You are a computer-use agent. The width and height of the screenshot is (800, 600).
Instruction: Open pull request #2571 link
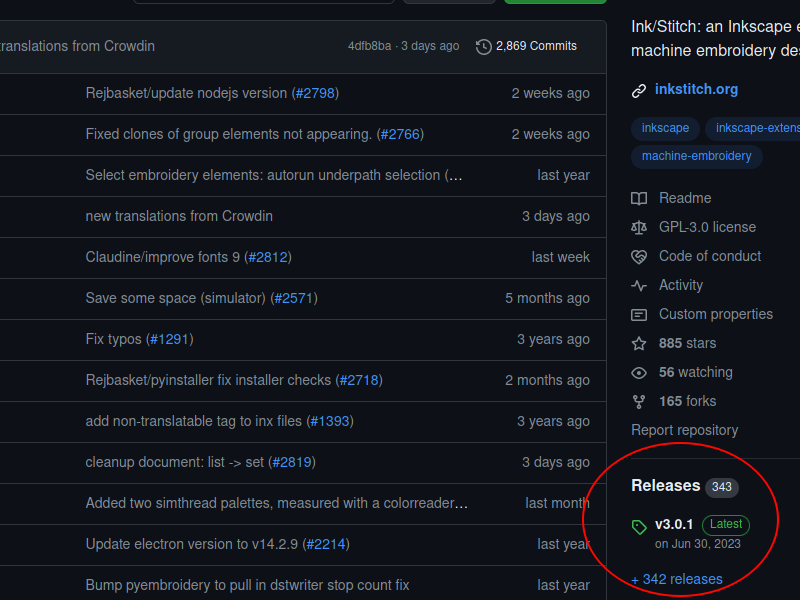coord(294,298)
